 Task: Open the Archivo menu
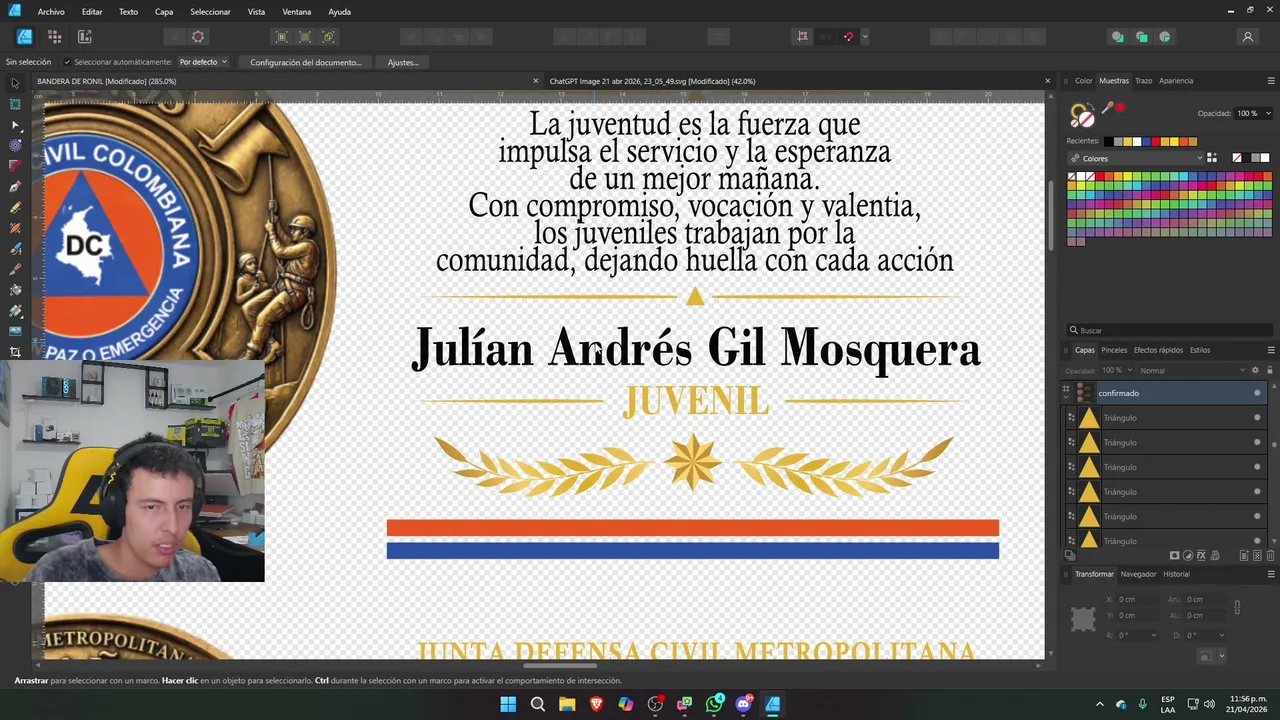51,12
